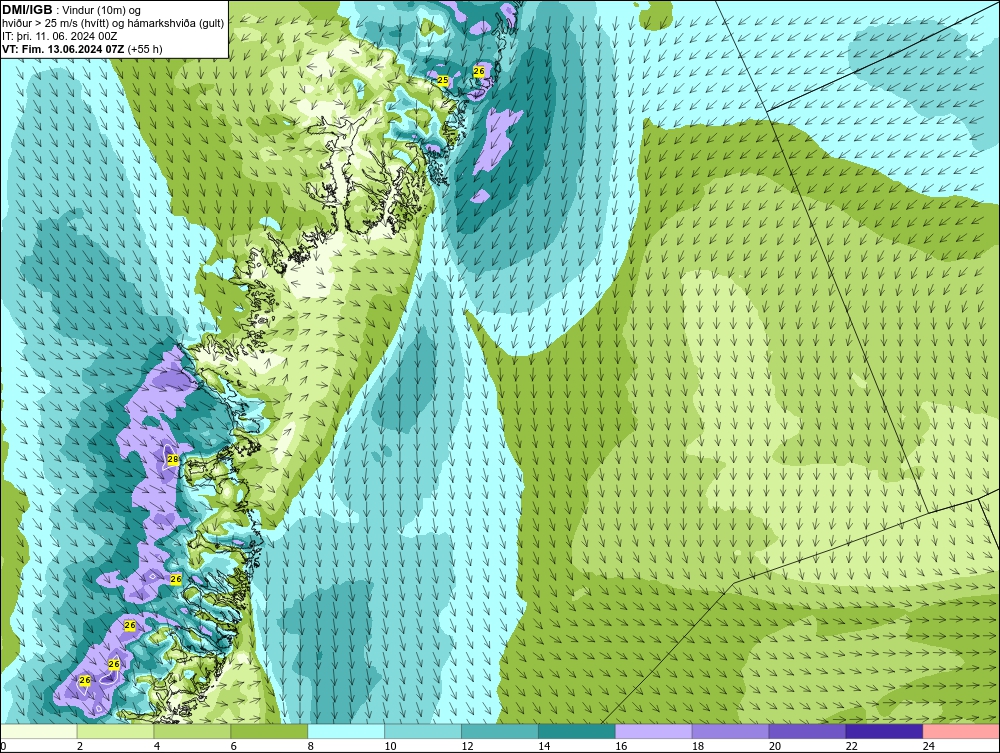Click the green 4–6 m/s legend swatch
Viewport: 1000px width, 753px height.
pos(192,731)
